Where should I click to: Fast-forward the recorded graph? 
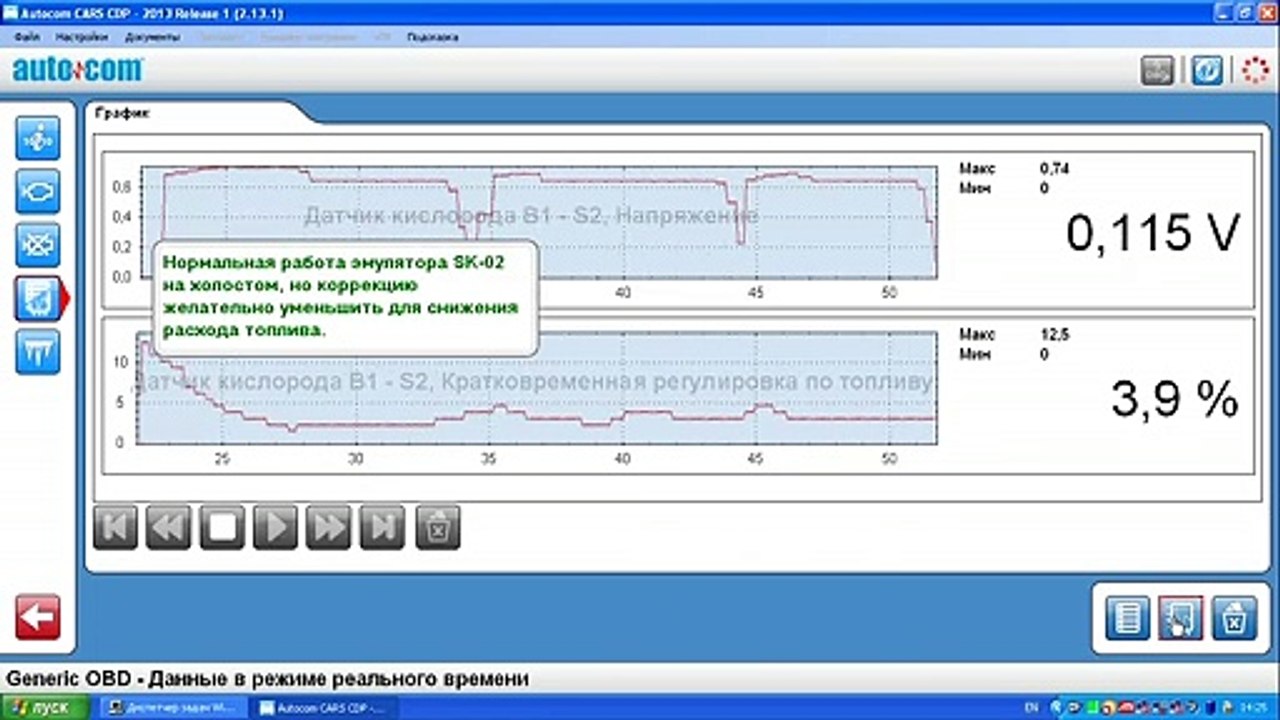tap(329, 527)
